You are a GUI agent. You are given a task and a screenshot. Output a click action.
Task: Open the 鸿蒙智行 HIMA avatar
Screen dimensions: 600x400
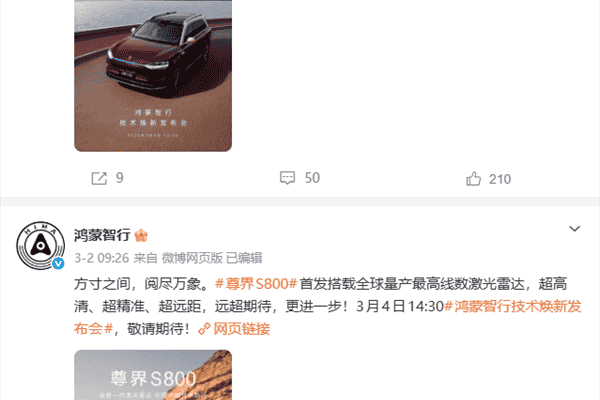[40, 245]
